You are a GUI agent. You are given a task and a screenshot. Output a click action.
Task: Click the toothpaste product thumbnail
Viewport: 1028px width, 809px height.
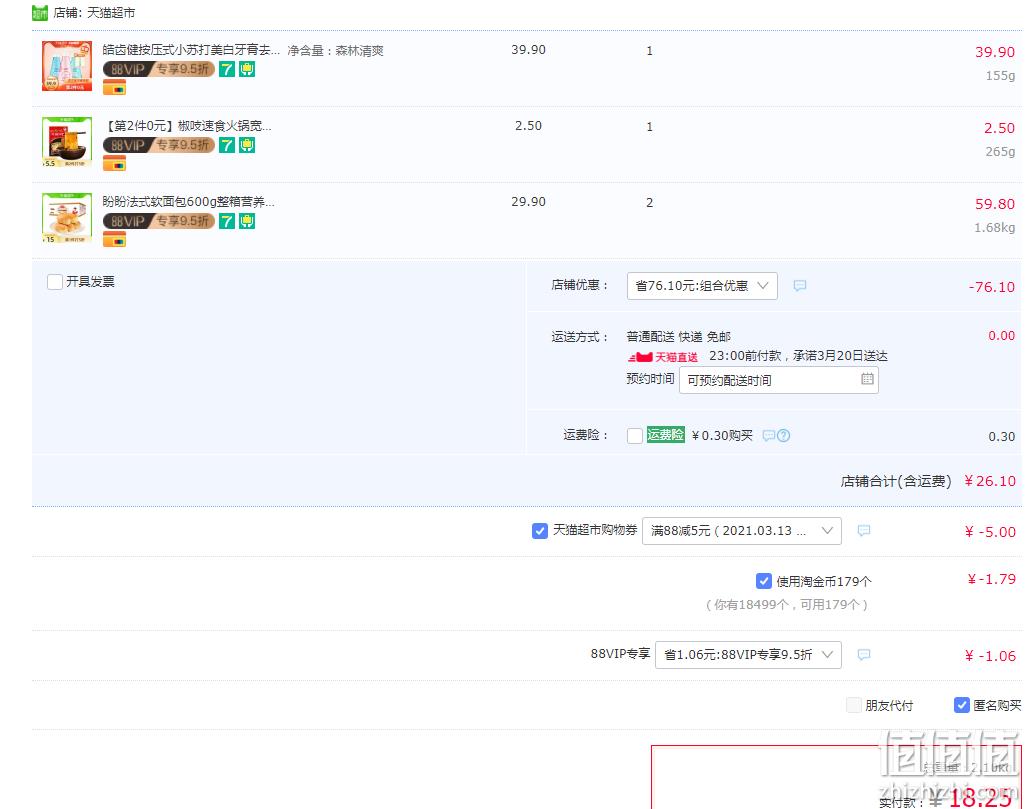pyautogui.click(x=67, y=66)
